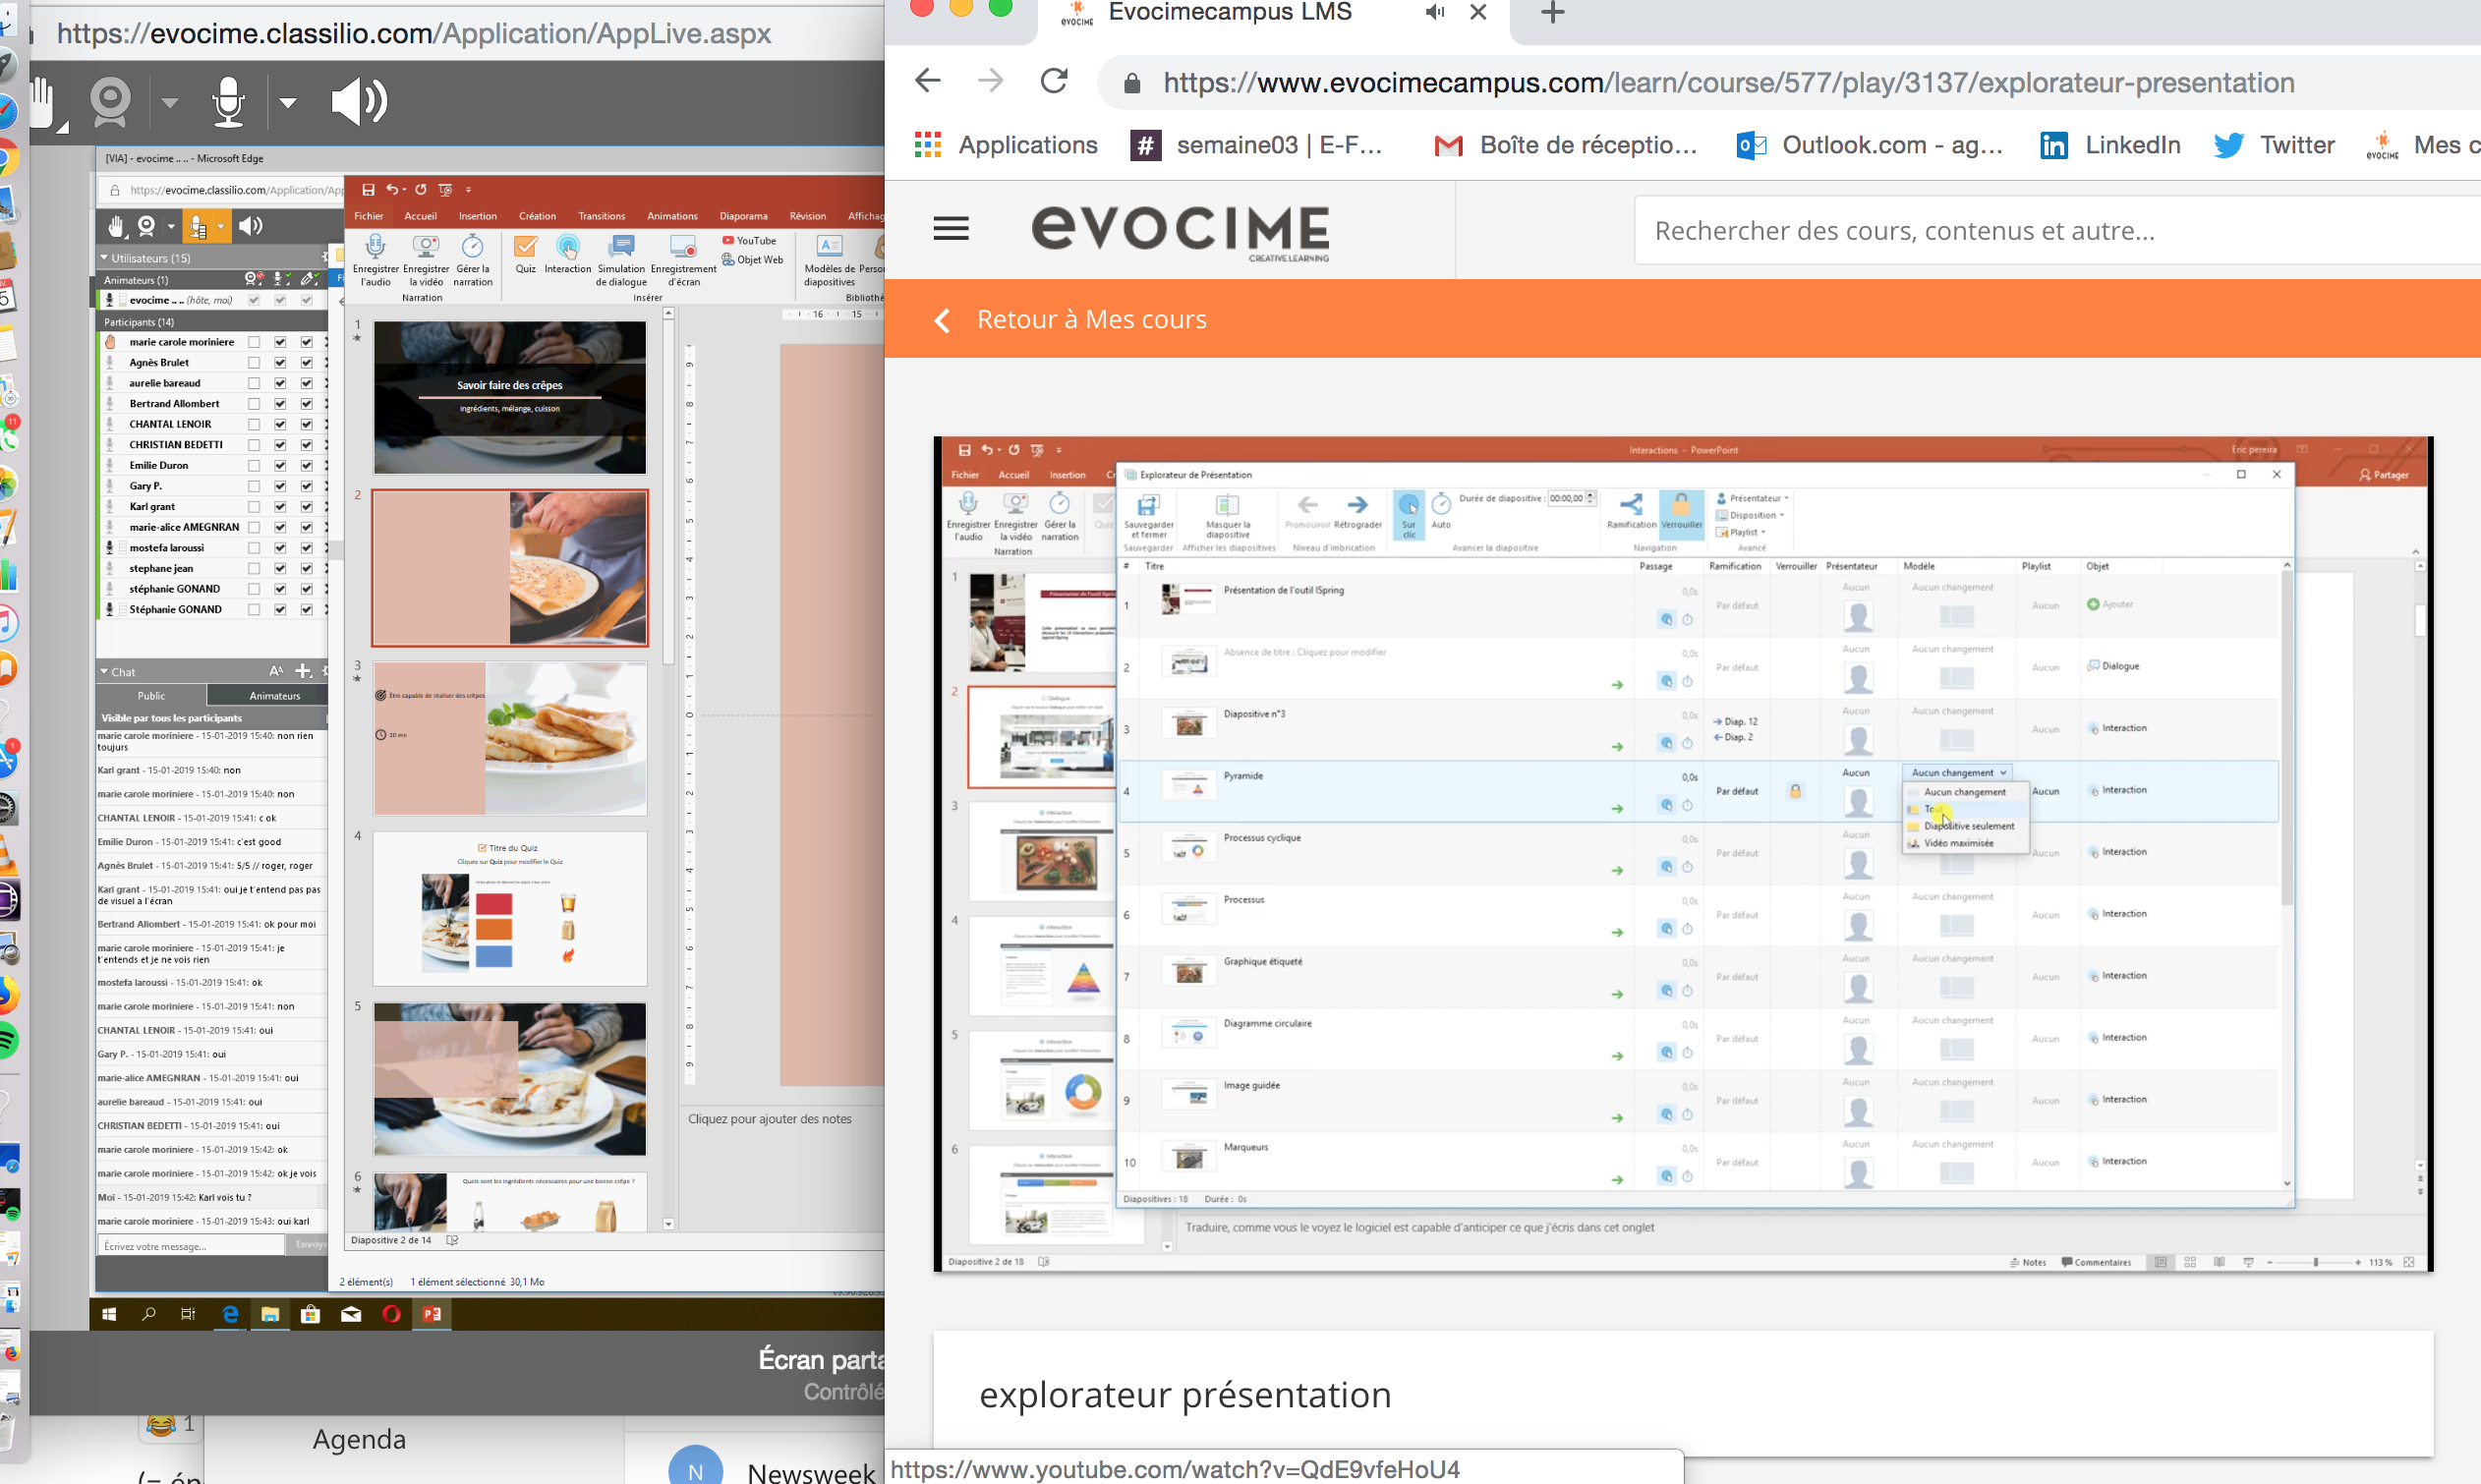Click orange highlighted microphone in shared Edge window
2481x1484 pixels.
198,227
